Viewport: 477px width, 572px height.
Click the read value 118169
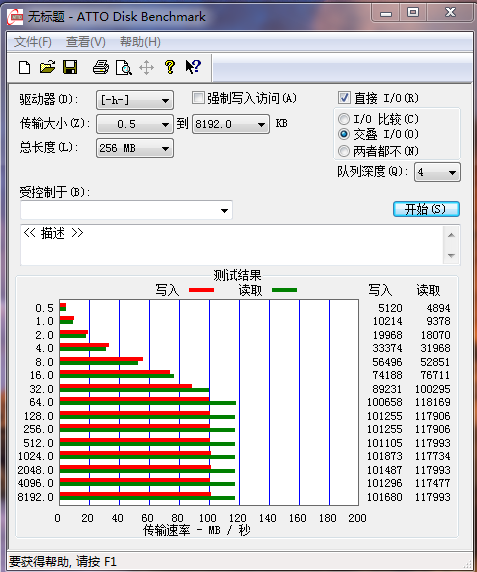pyautogui.click(x=433, y=402)
